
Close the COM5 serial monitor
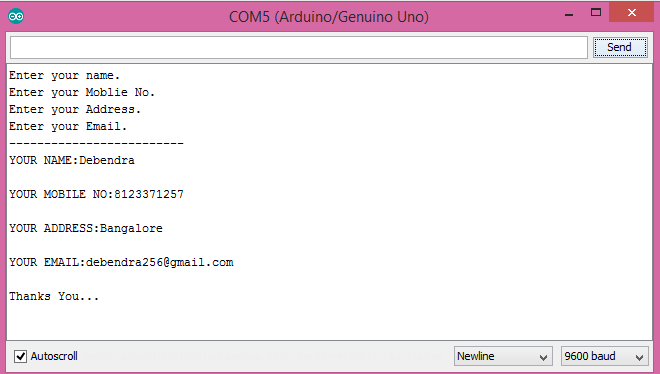pyautogui.click(x=632, y=13)
